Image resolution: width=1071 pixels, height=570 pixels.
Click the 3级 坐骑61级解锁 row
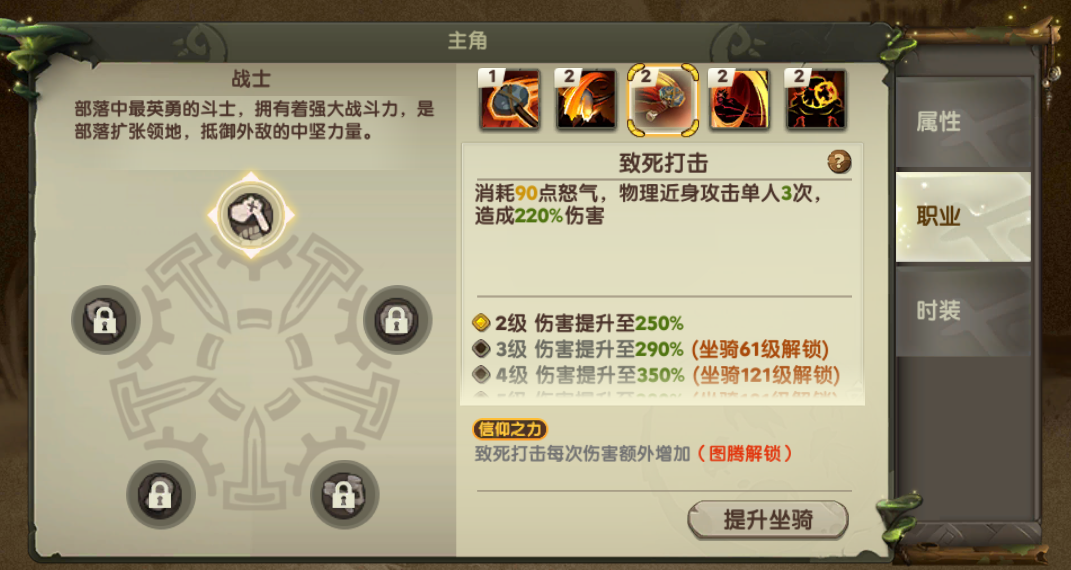[651, 350]
